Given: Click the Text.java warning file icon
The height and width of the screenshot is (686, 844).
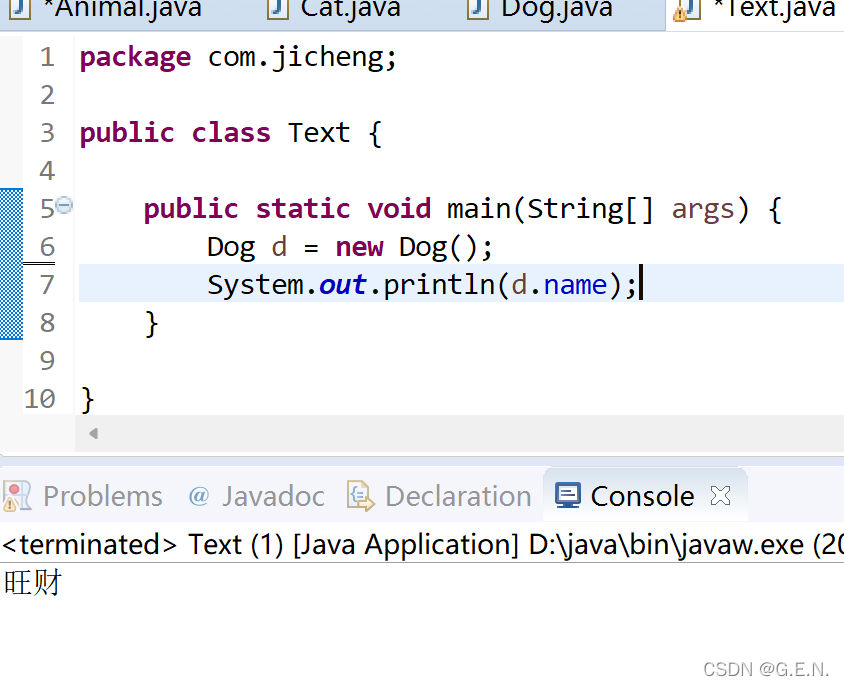Looking at the screenshot, I should [686, 10].
